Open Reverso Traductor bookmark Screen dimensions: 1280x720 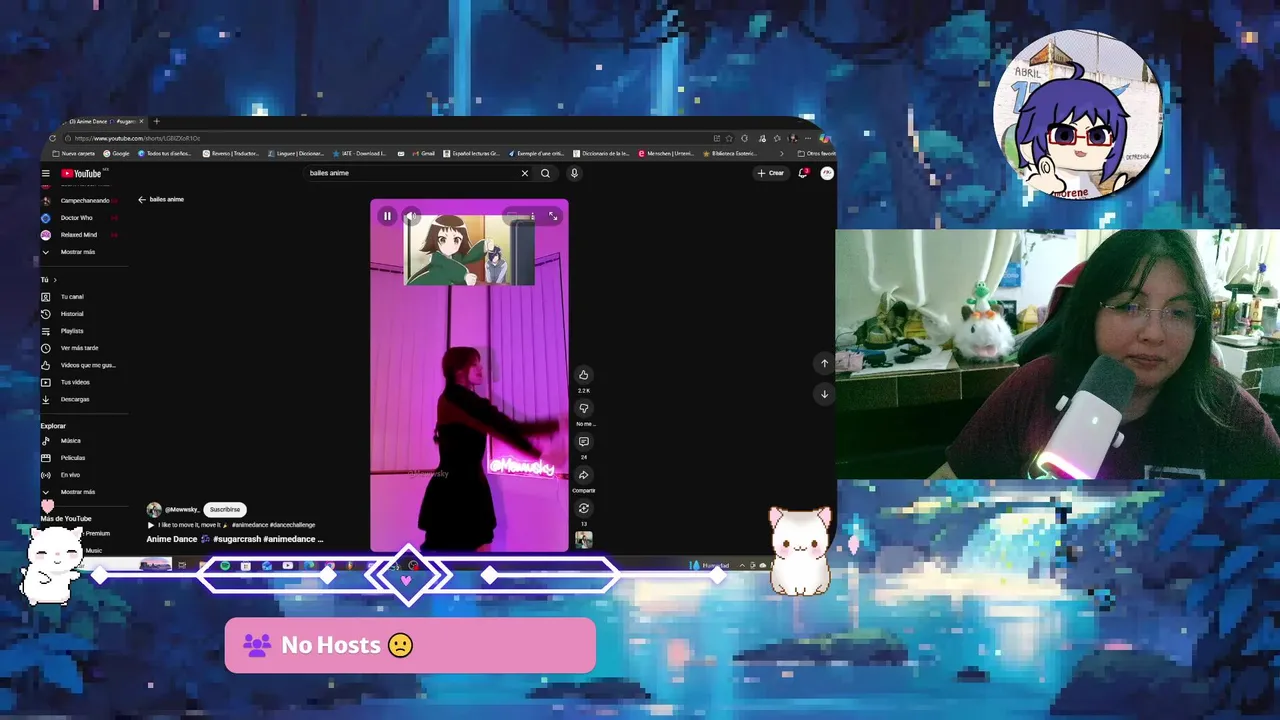click(x=231, y=154)
